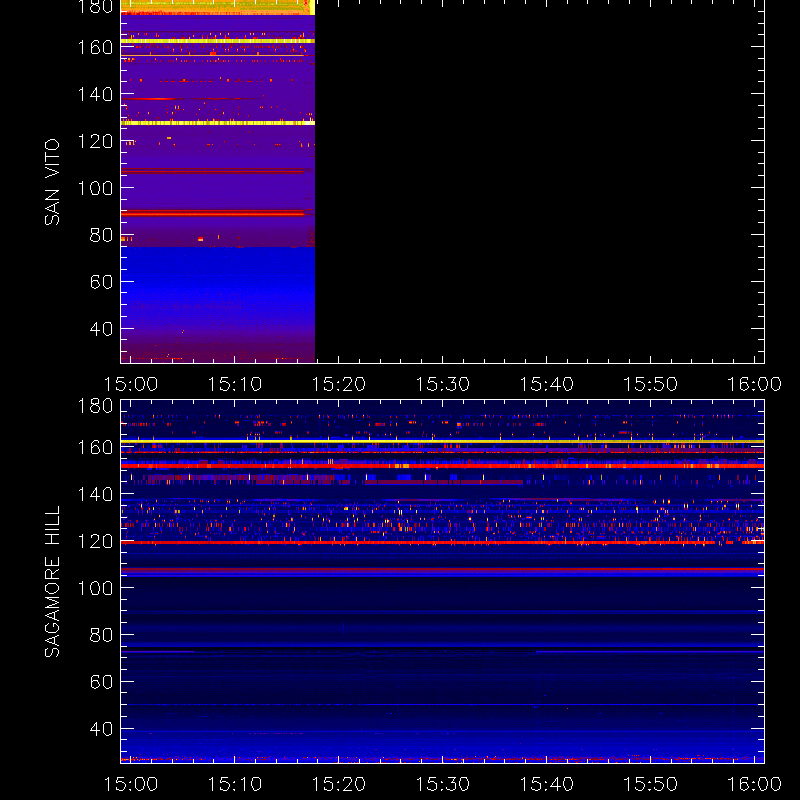The width and height of the screenshot is (800, 800).
Task: Select the 40 label on San Vito axis
Action: click(101, 329)
